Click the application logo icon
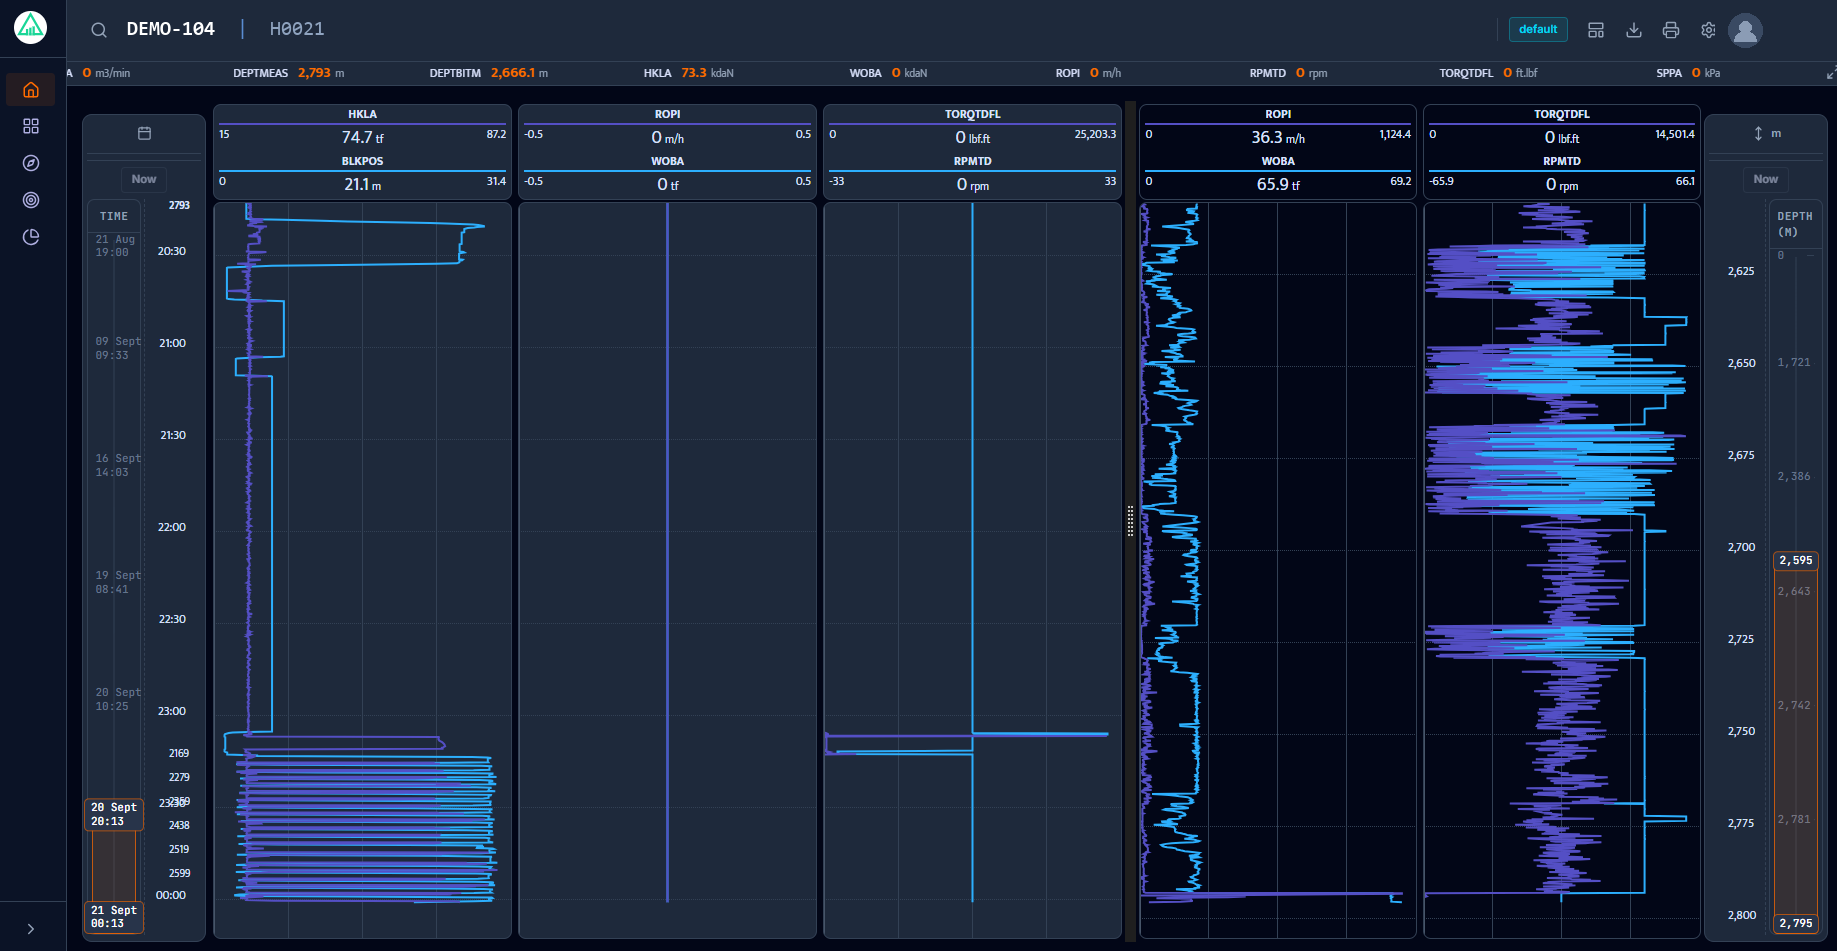Image resolution: width=1837 pixels, height=951 pixels. 30,28
